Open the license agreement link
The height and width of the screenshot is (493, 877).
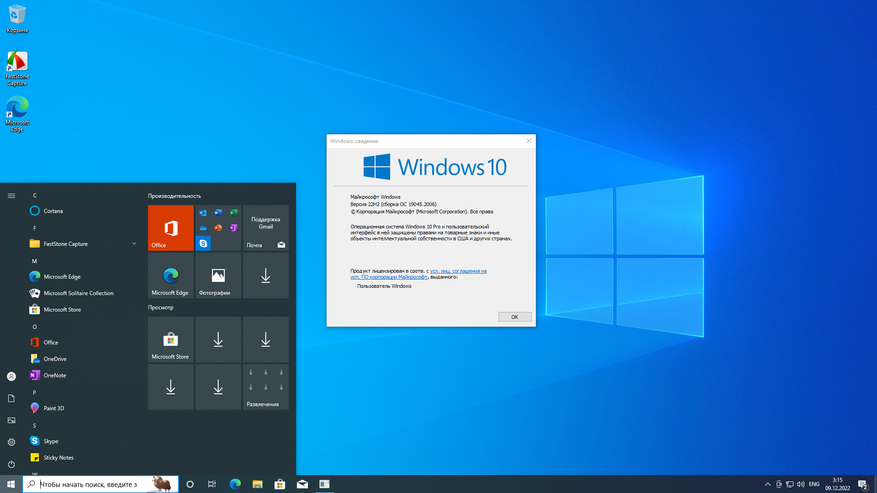(x=418, y=274)
